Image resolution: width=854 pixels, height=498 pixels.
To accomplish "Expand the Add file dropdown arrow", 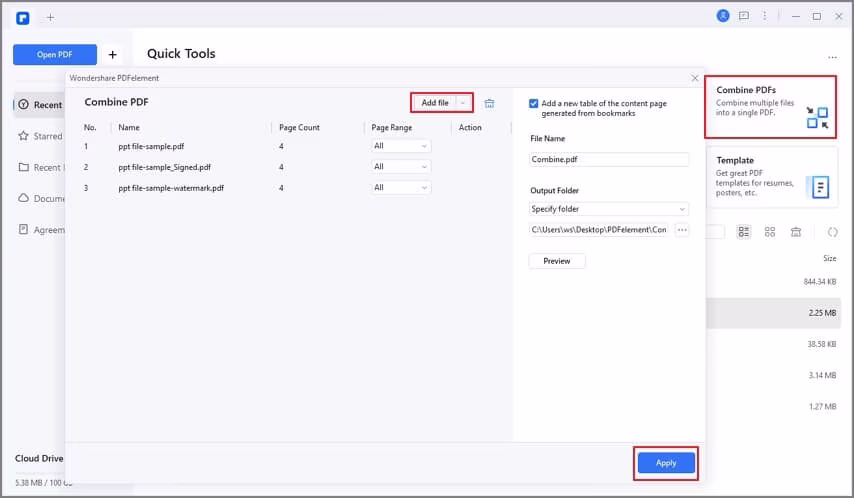I will click(x=463, y=103).
